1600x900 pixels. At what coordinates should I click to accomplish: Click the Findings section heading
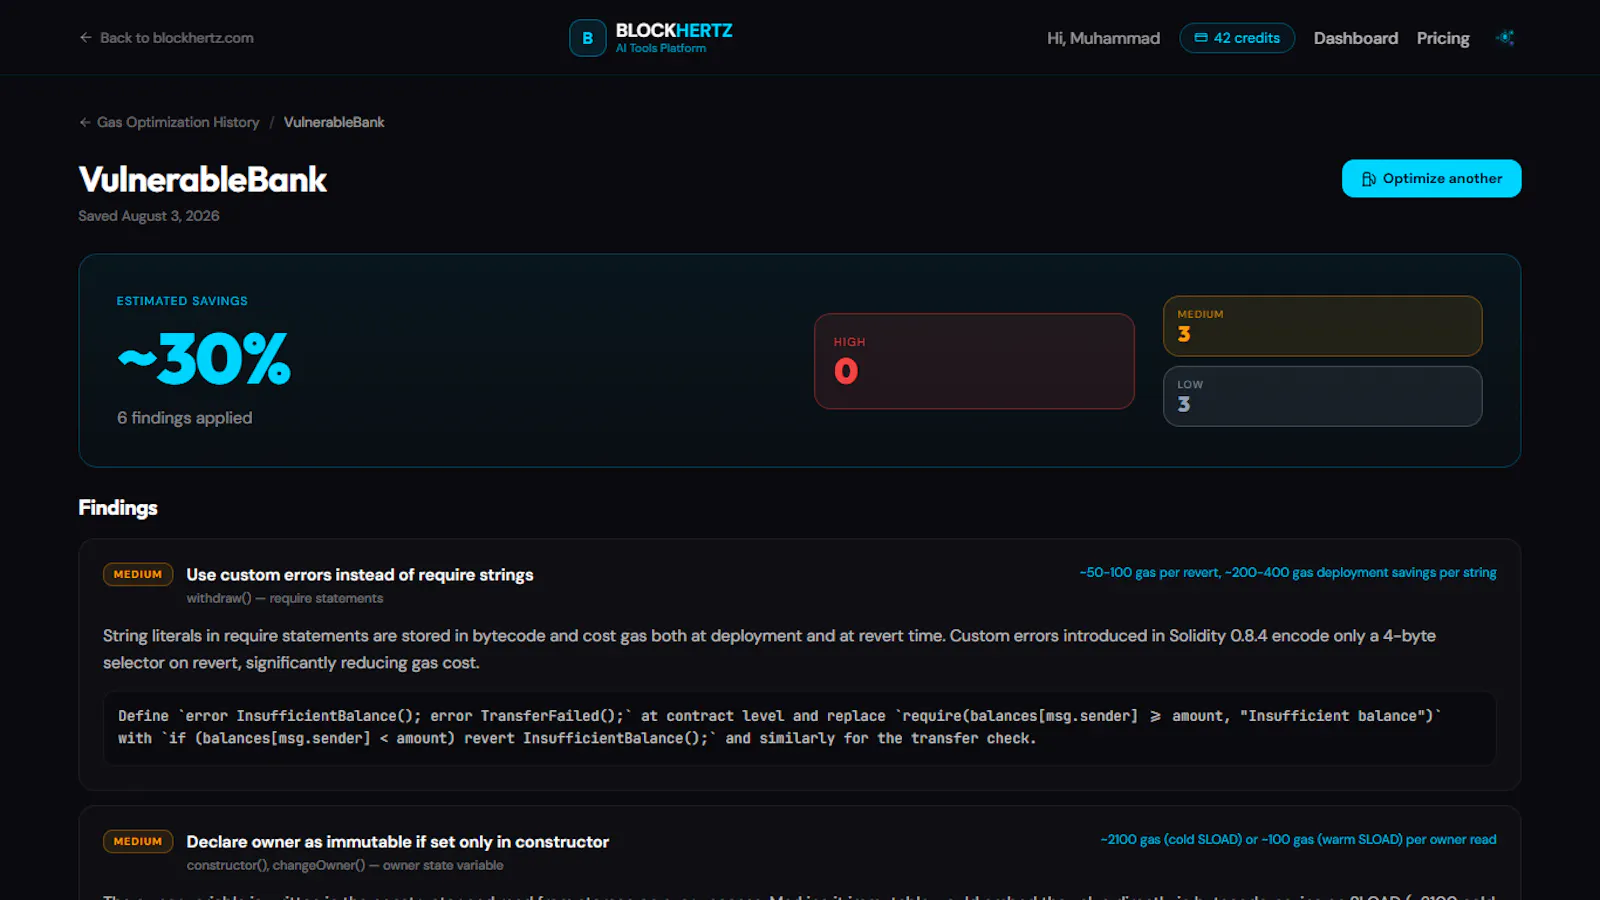118,508
